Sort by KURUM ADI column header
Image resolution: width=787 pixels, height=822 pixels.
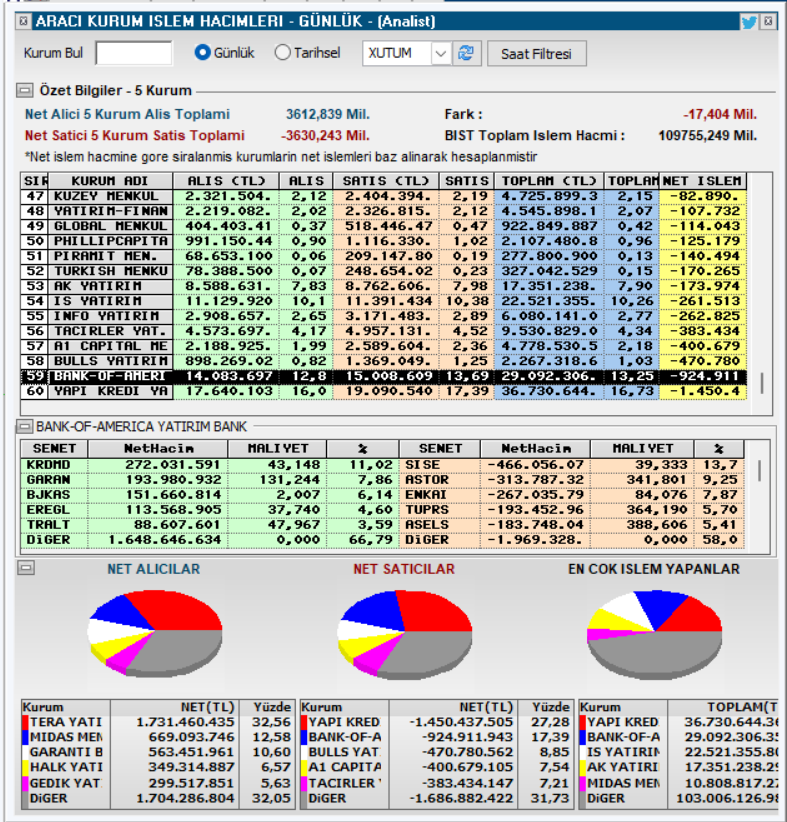point(110,181)
